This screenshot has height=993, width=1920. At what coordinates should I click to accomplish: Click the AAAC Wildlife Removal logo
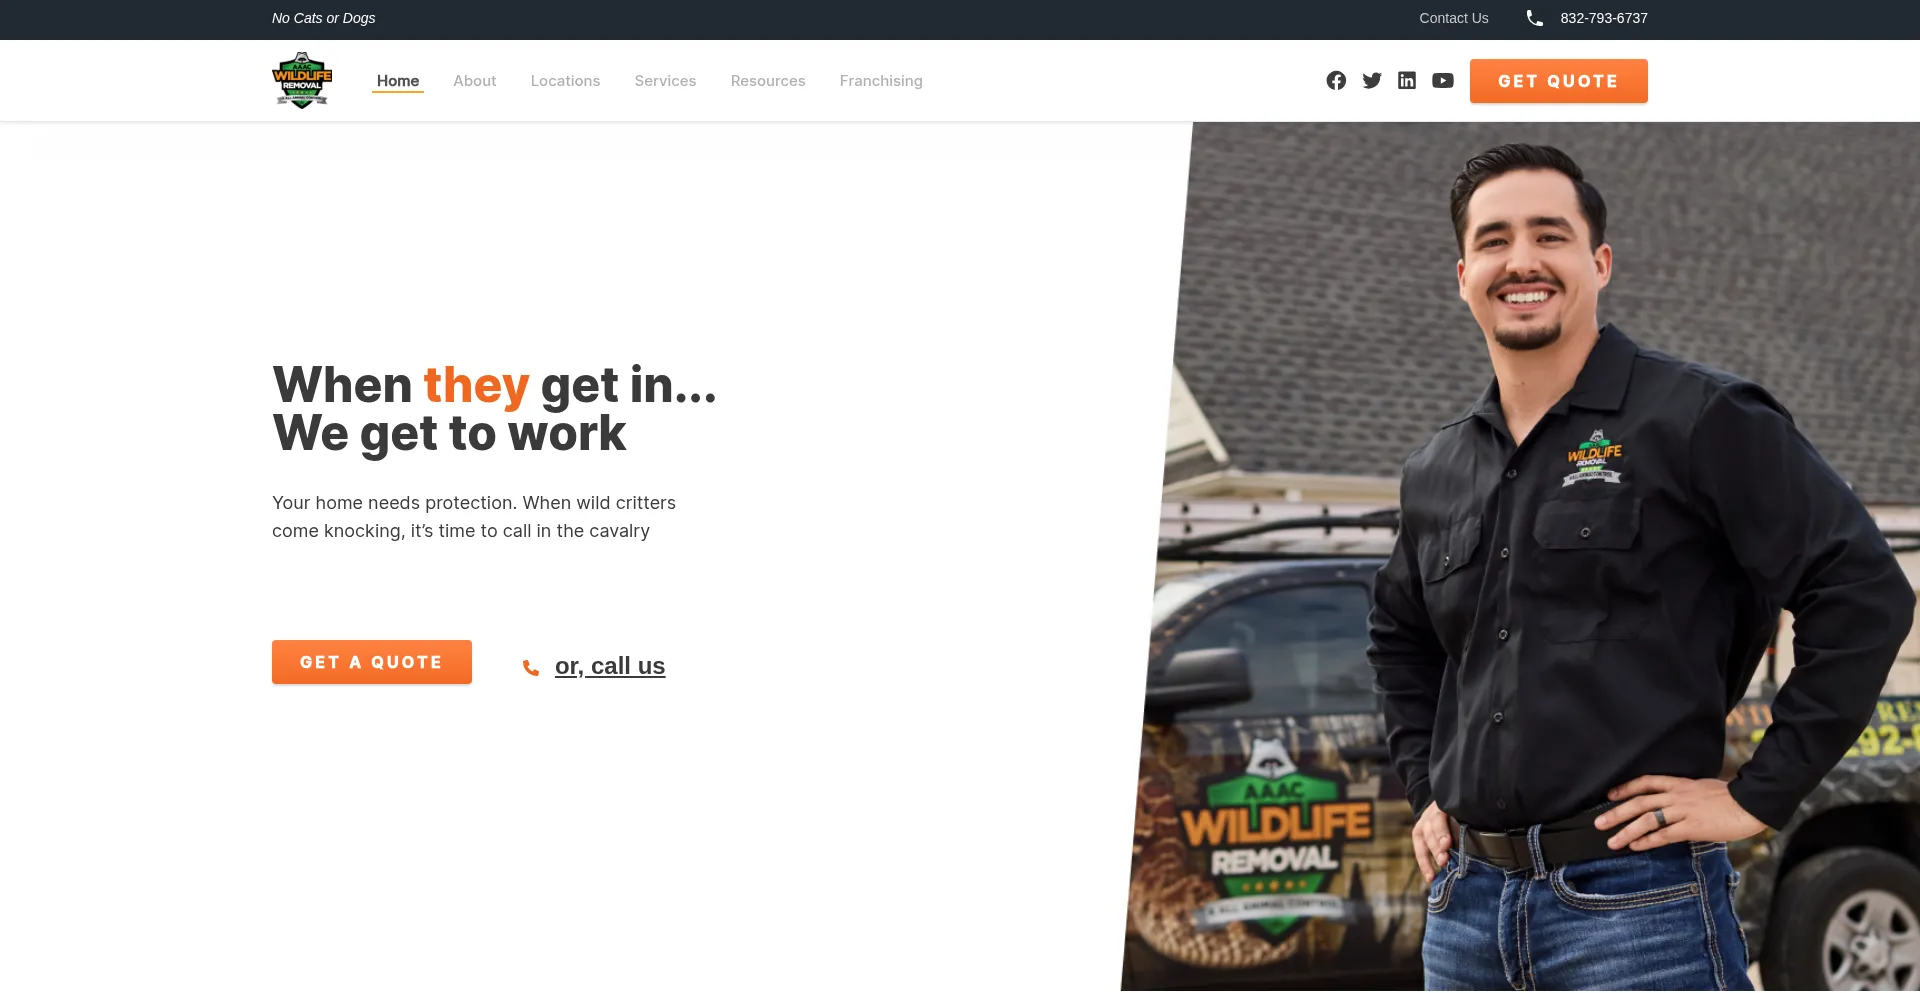point(302,80)
